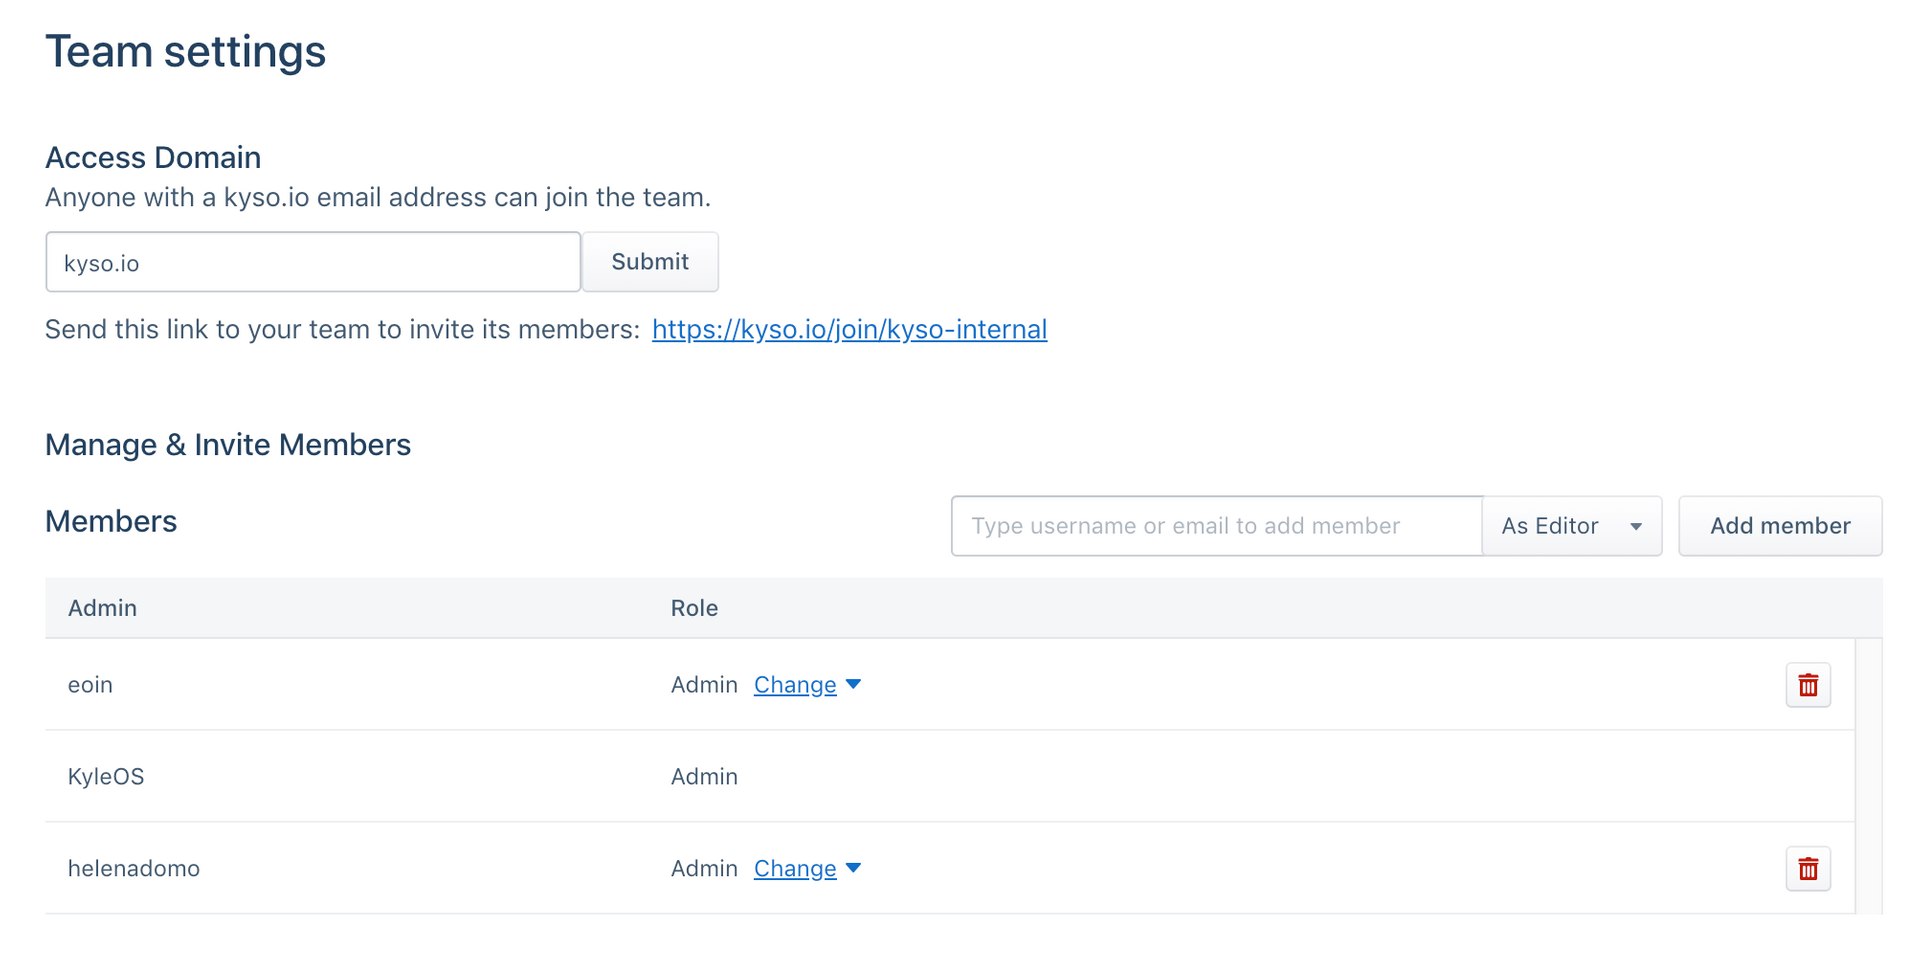Open the kyso-internal team invite link
This screenshot has height=953, width=1920.
tap(849, 328)
